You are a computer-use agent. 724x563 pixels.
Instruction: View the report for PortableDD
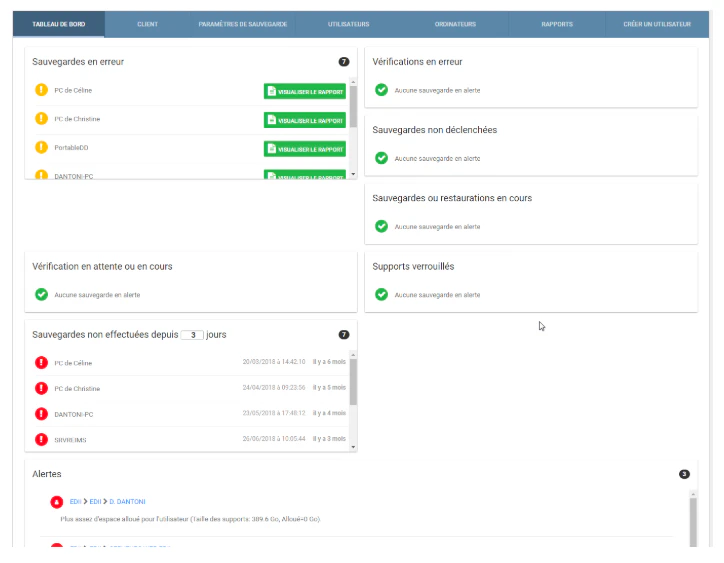point(305,149)
